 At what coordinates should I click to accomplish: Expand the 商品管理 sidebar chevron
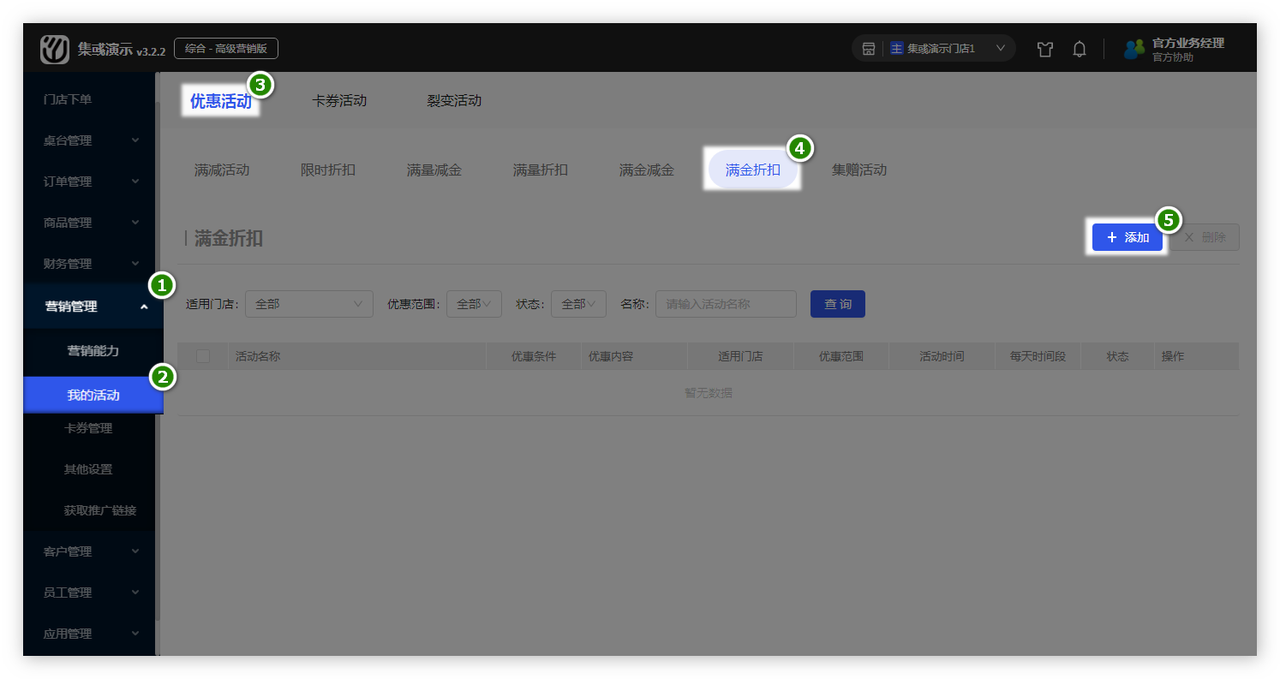click(x=136, y=222)
